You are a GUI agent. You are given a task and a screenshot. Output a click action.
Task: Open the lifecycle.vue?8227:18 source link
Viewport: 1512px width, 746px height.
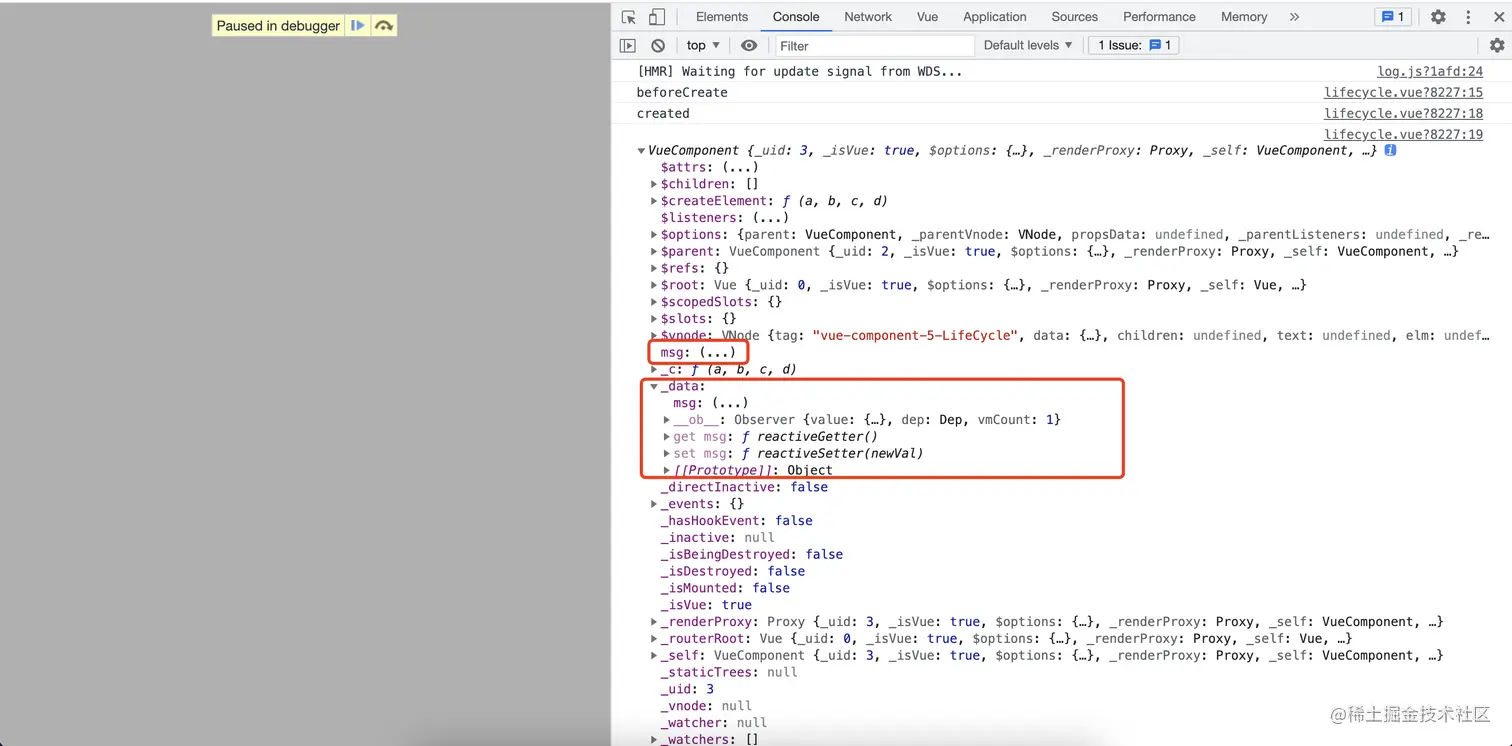pyautogui.click(x=1404, y=114)
